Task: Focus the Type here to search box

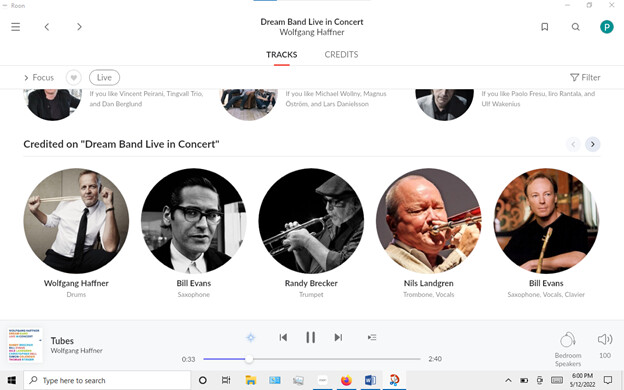Action: click(107, 380)
